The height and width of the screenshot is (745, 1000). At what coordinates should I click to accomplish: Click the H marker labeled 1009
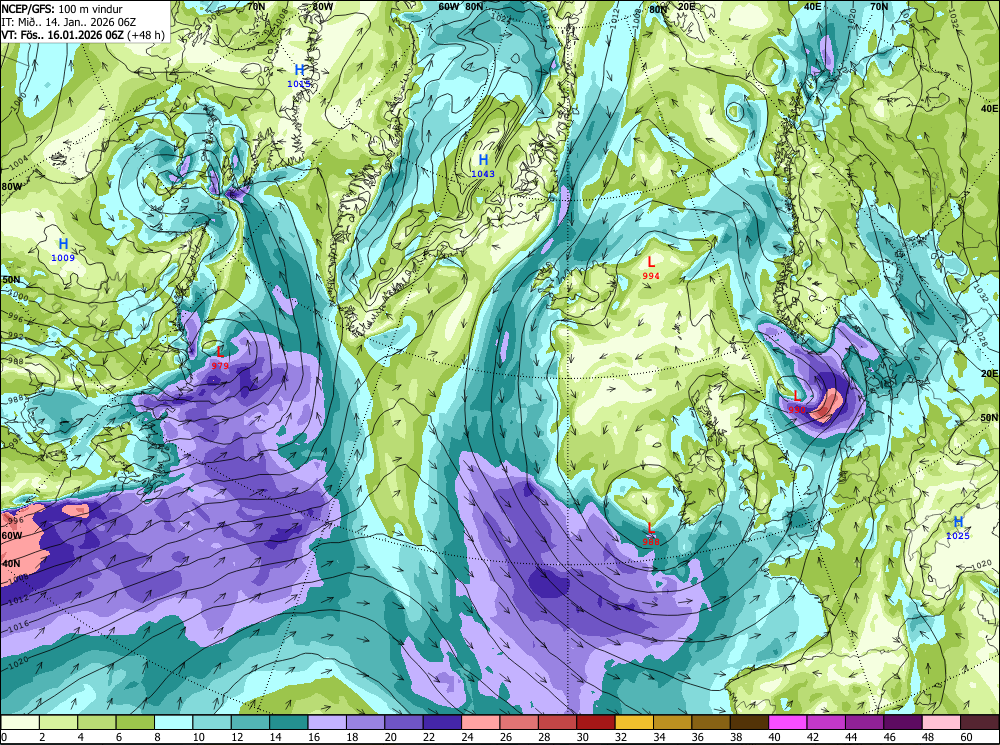pos(63,244)
